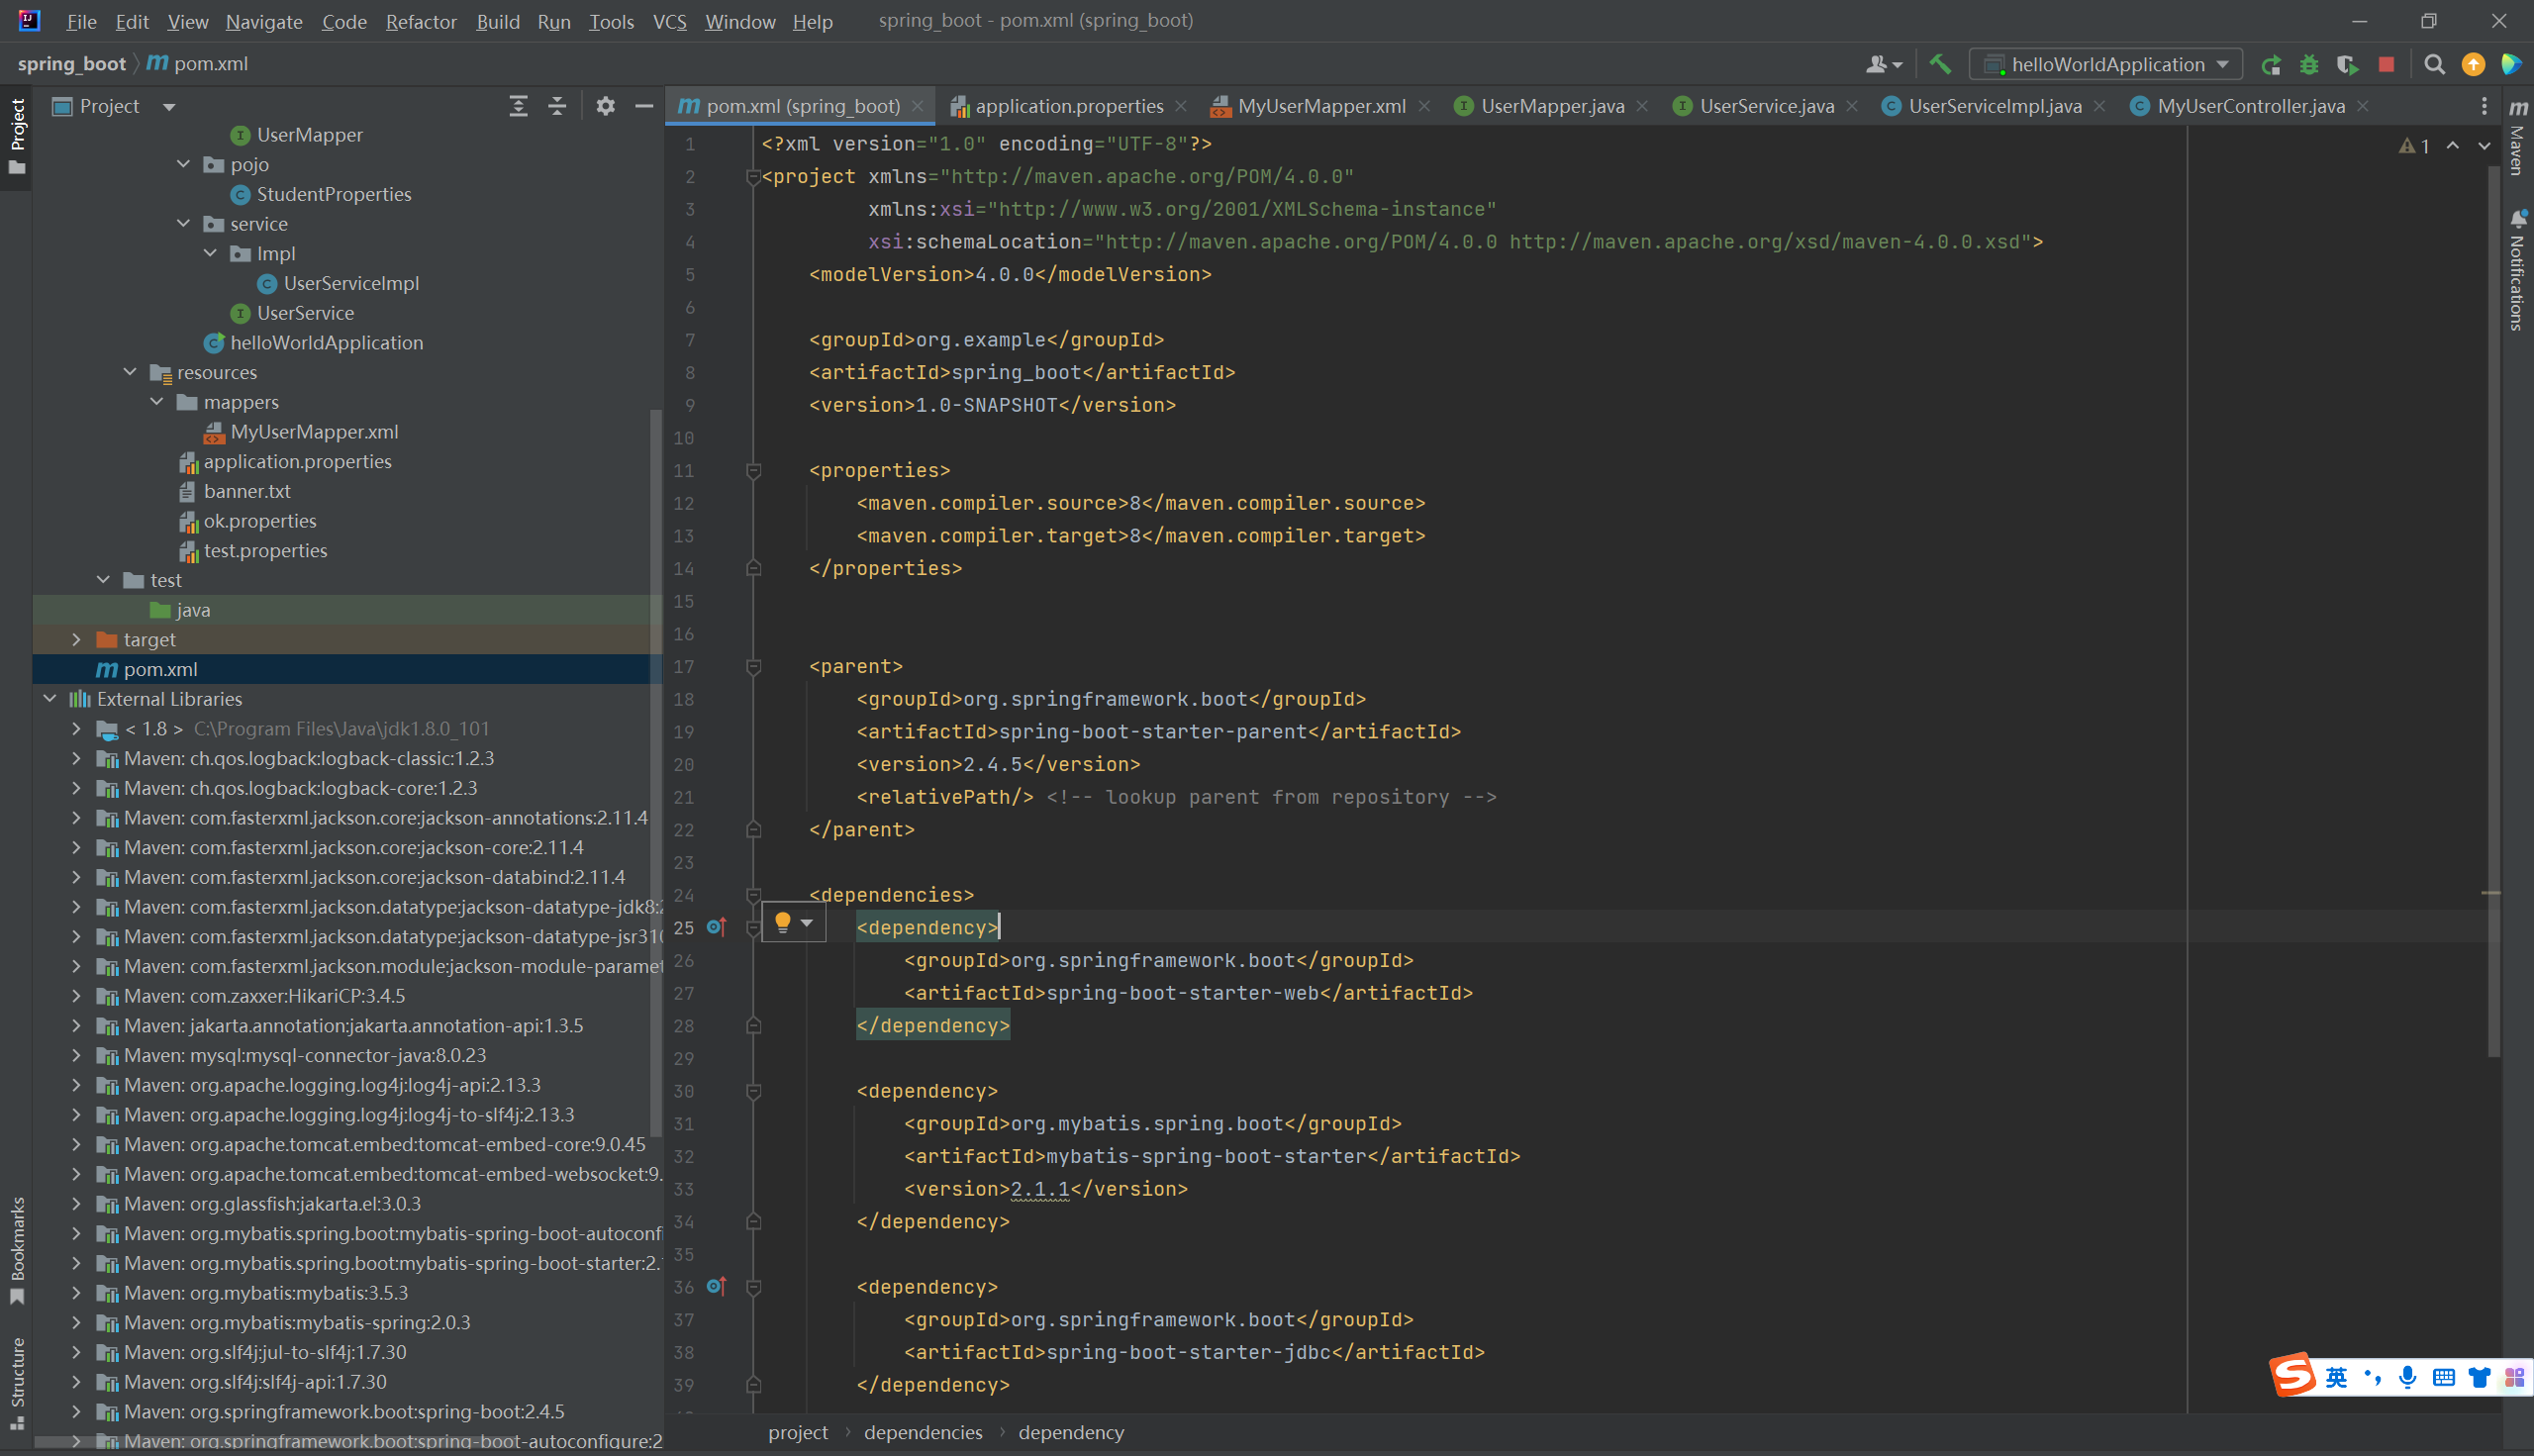The height and width of the screenshot is (1456, 2534).
Task: Click the Sogou input method tray icon
Action: (2293, 1377)
